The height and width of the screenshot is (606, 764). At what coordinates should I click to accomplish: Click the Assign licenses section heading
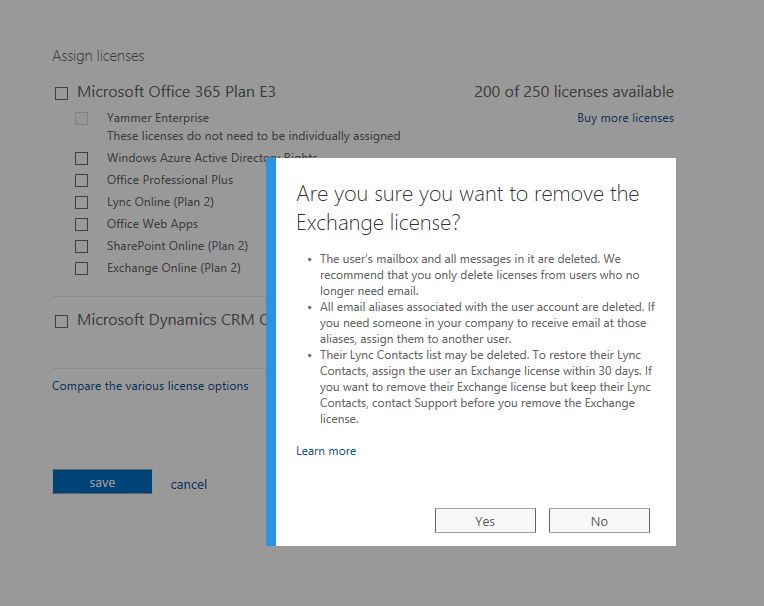coord(98,56)
